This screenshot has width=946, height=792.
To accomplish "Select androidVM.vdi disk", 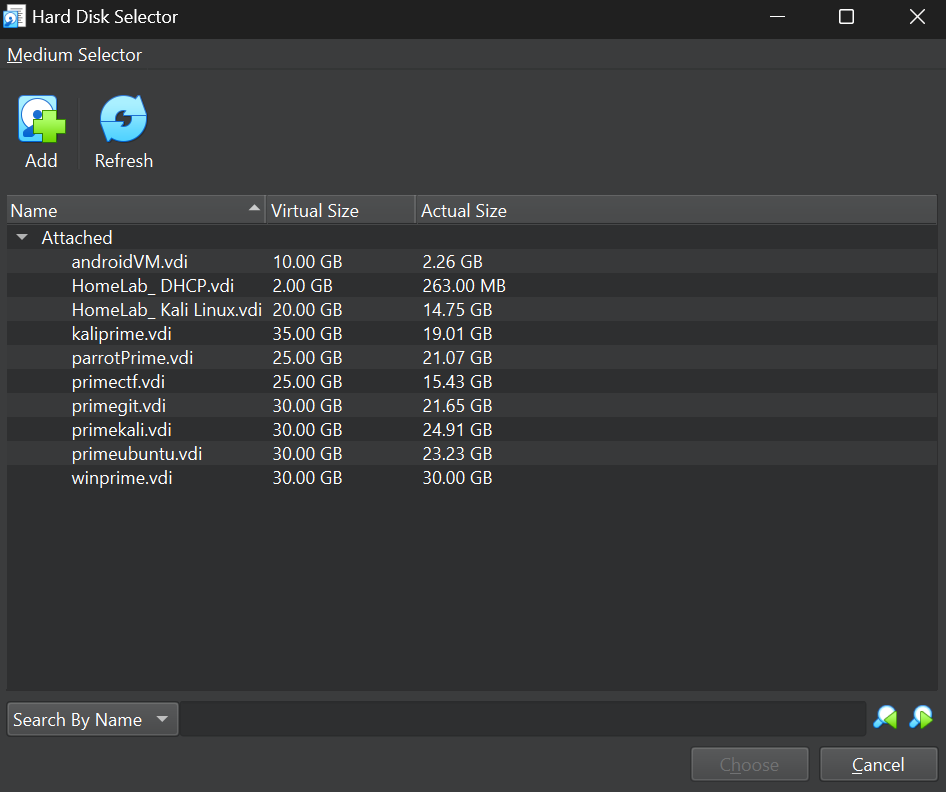I will click(130, 262).
